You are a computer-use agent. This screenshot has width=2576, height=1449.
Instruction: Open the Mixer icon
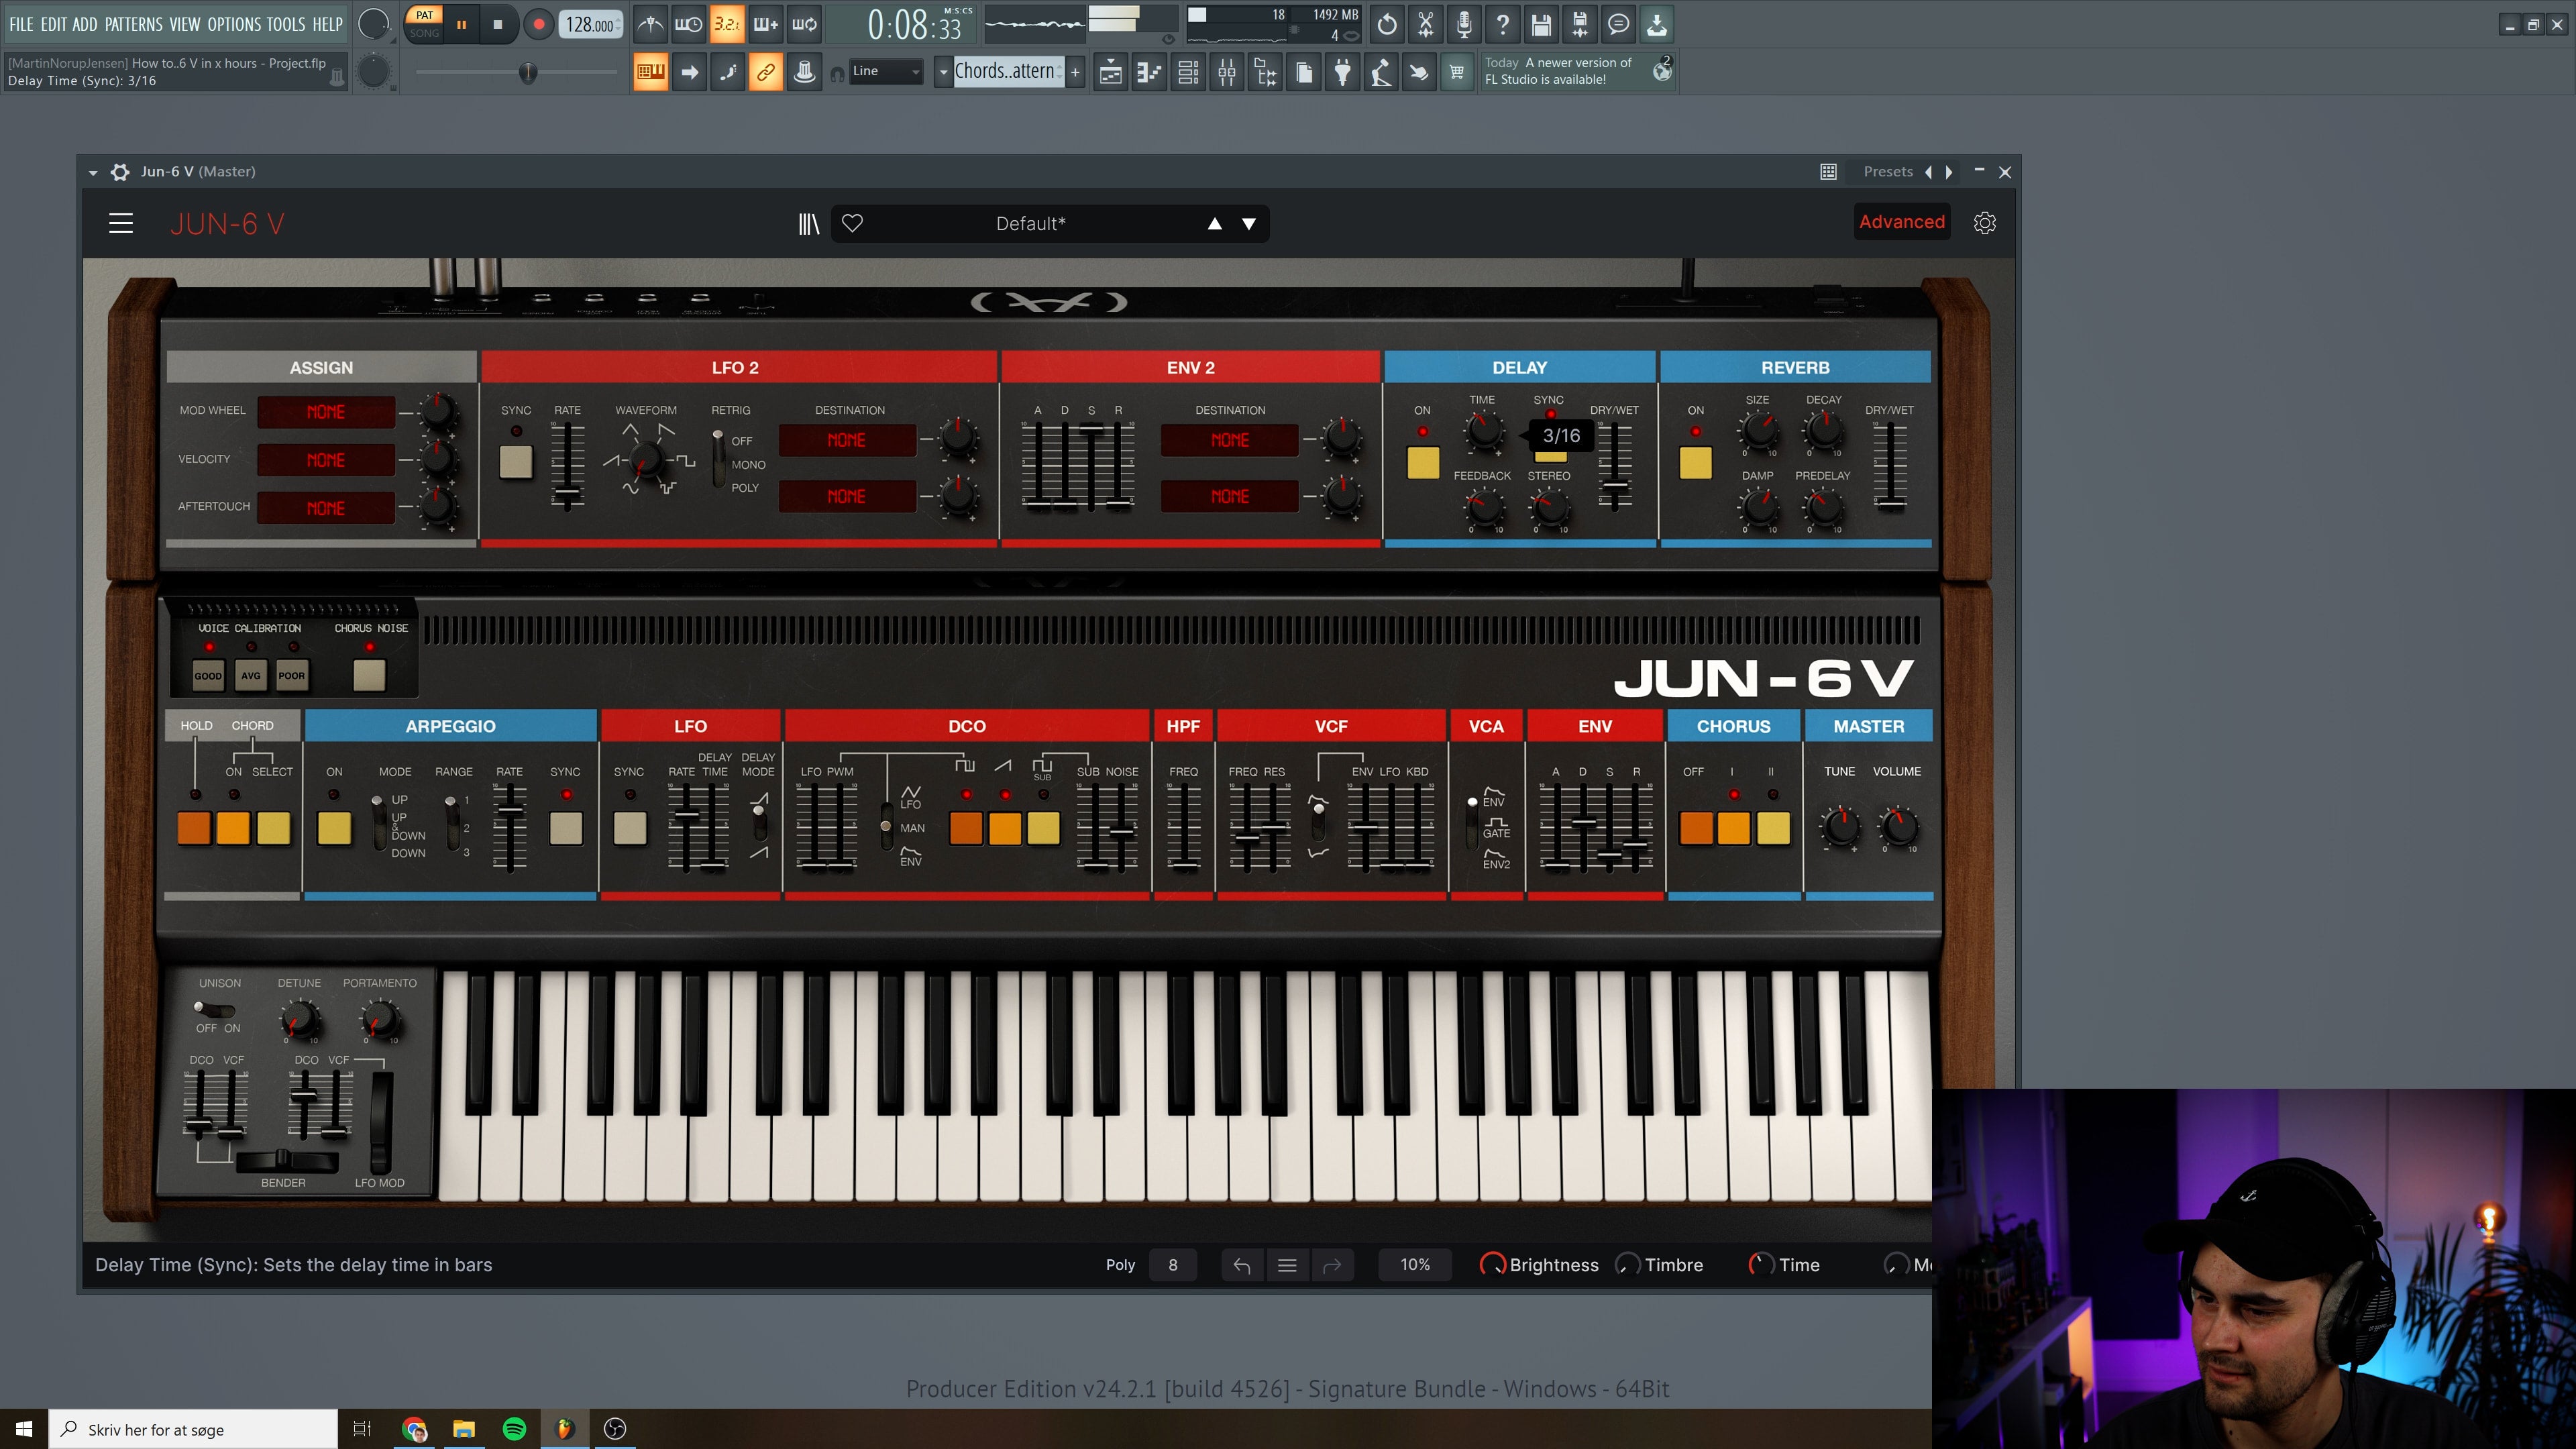(1227, 72)
